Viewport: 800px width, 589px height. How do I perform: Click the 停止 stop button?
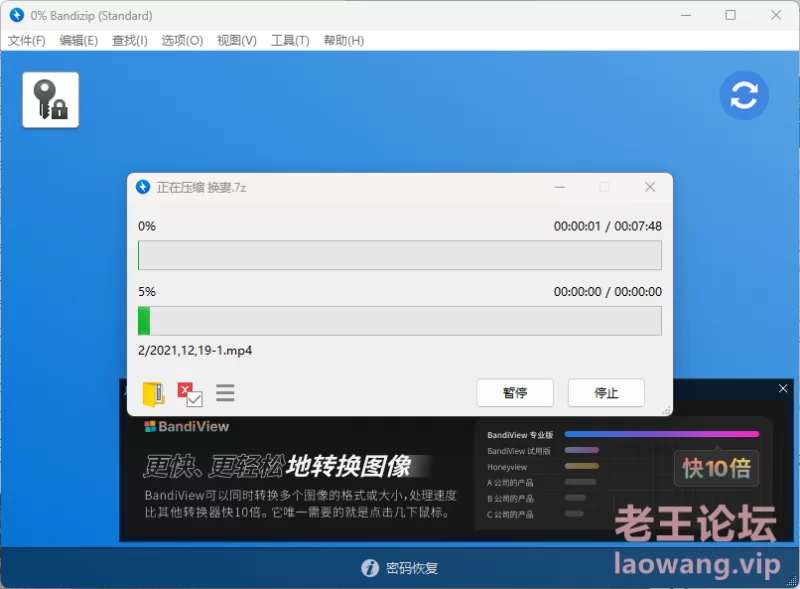(606, 392)
